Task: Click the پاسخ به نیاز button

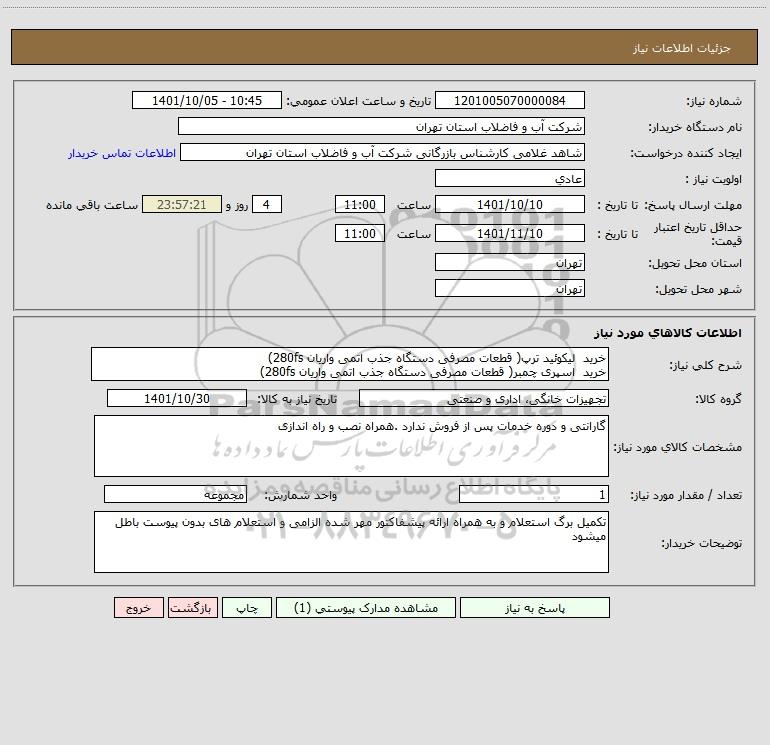Action: pos(535,607)
